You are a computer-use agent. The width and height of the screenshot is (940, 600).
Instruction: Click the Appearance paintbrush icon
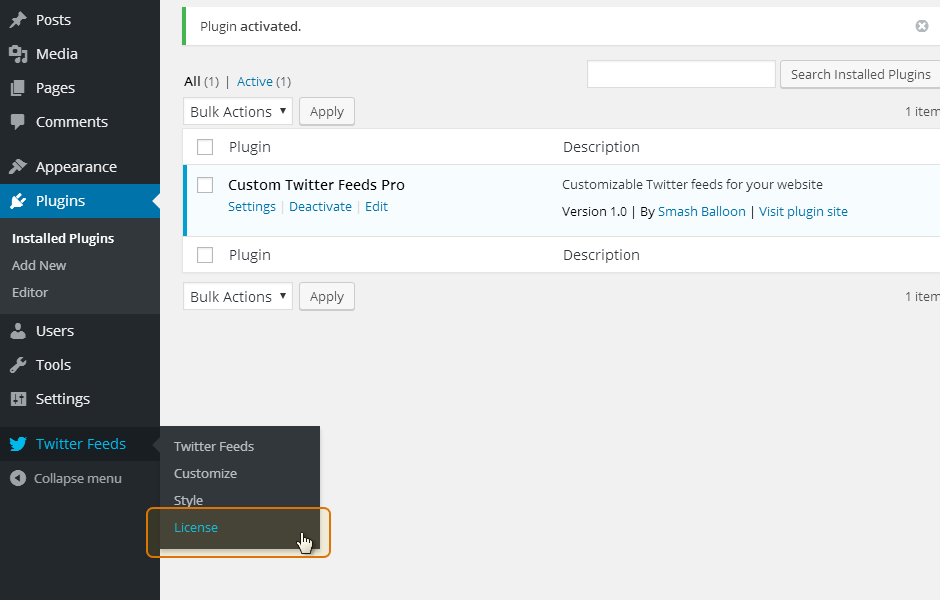18,167
